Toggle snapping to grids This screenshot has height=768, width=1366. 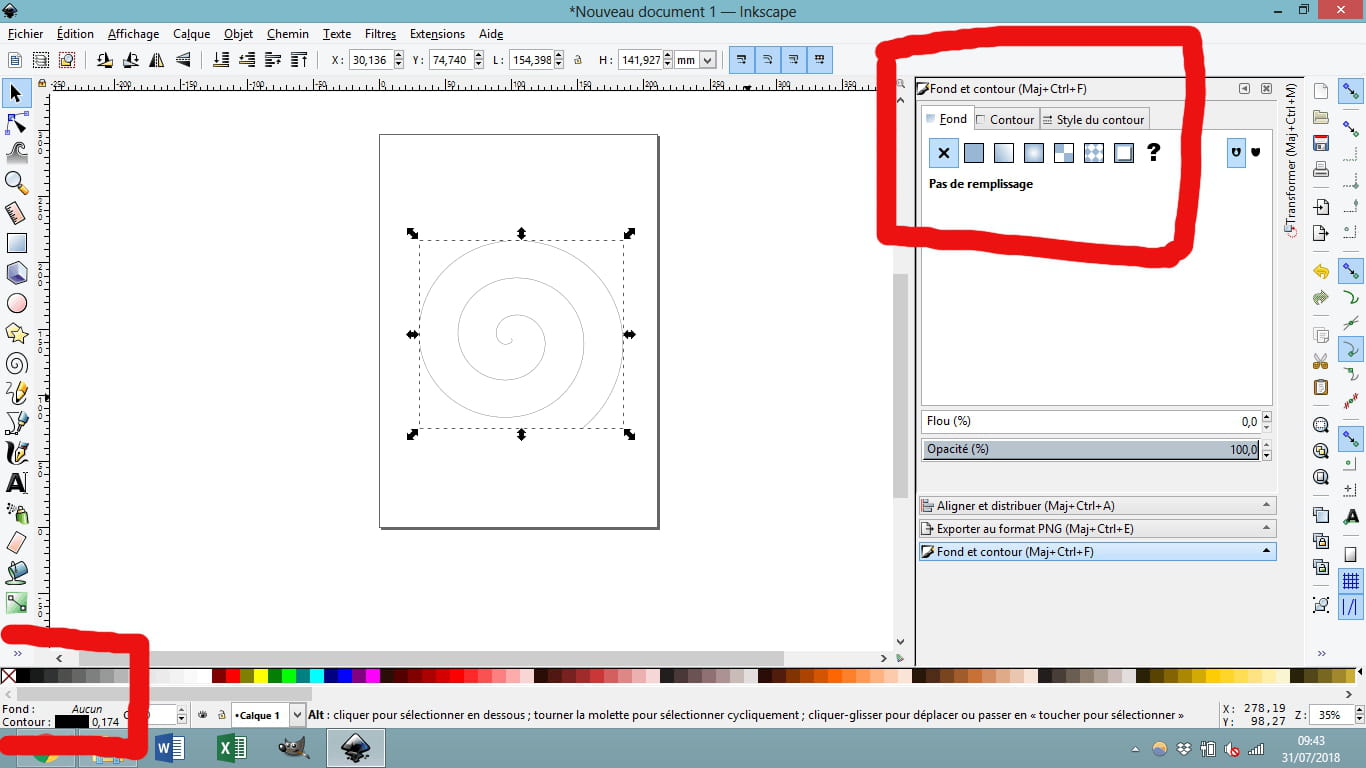tap(1351, 581)
